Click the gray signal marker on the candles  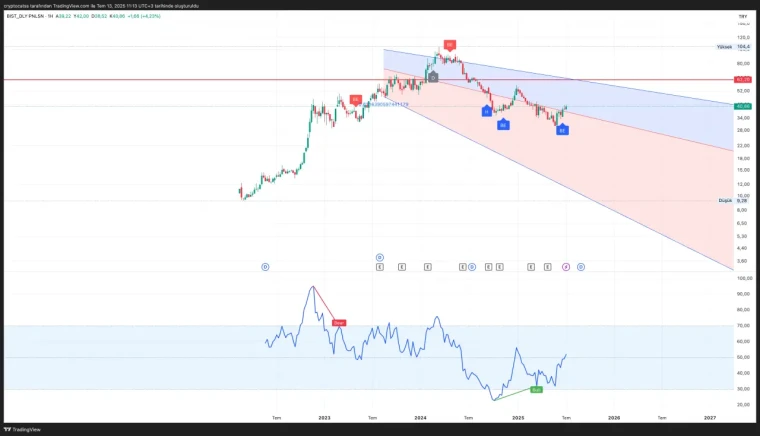click(433, 77)
